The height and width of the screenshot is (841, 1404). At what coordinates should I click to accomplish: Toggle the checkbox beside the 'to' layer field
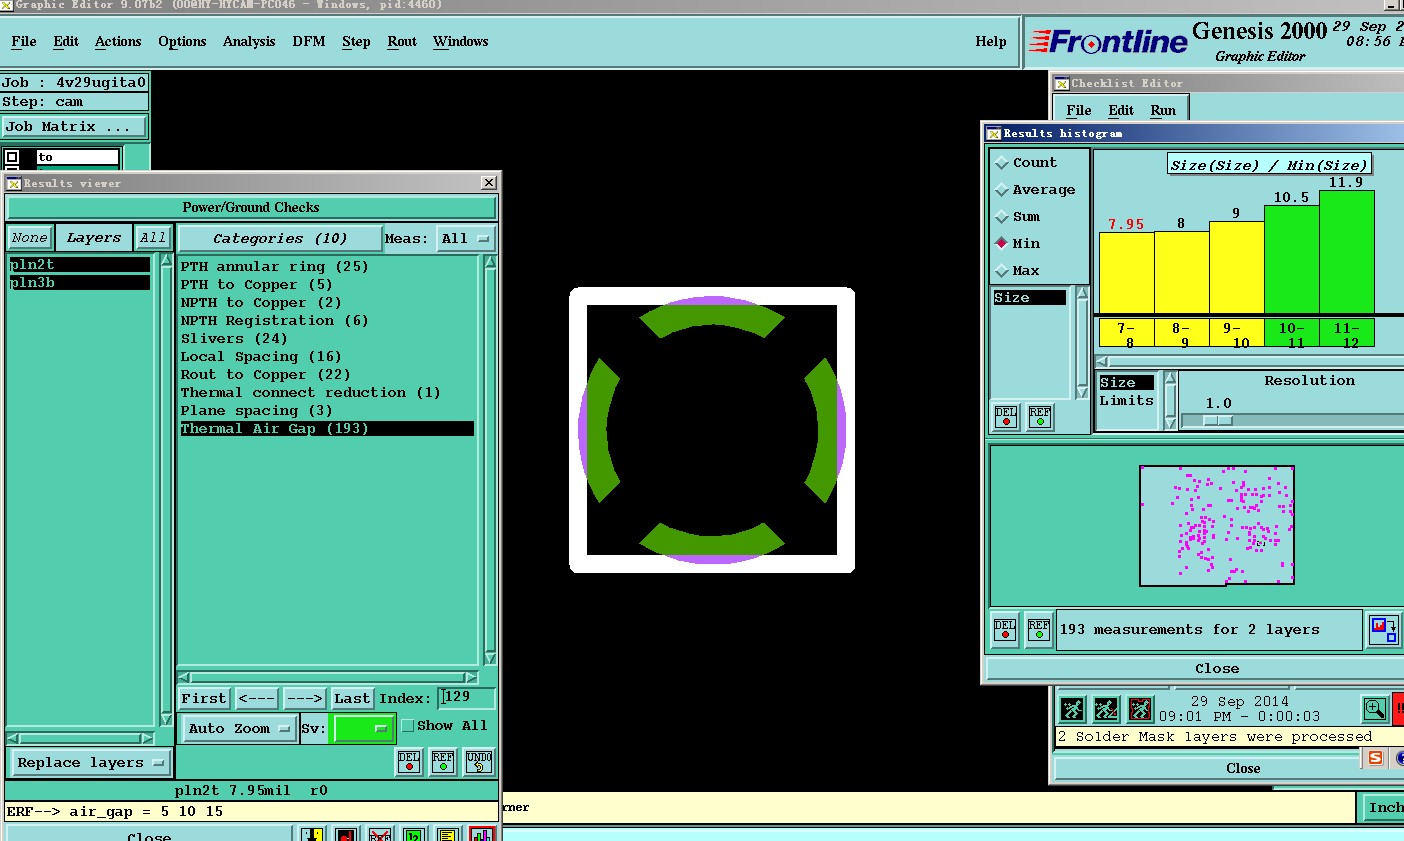[x=12, y=157]
